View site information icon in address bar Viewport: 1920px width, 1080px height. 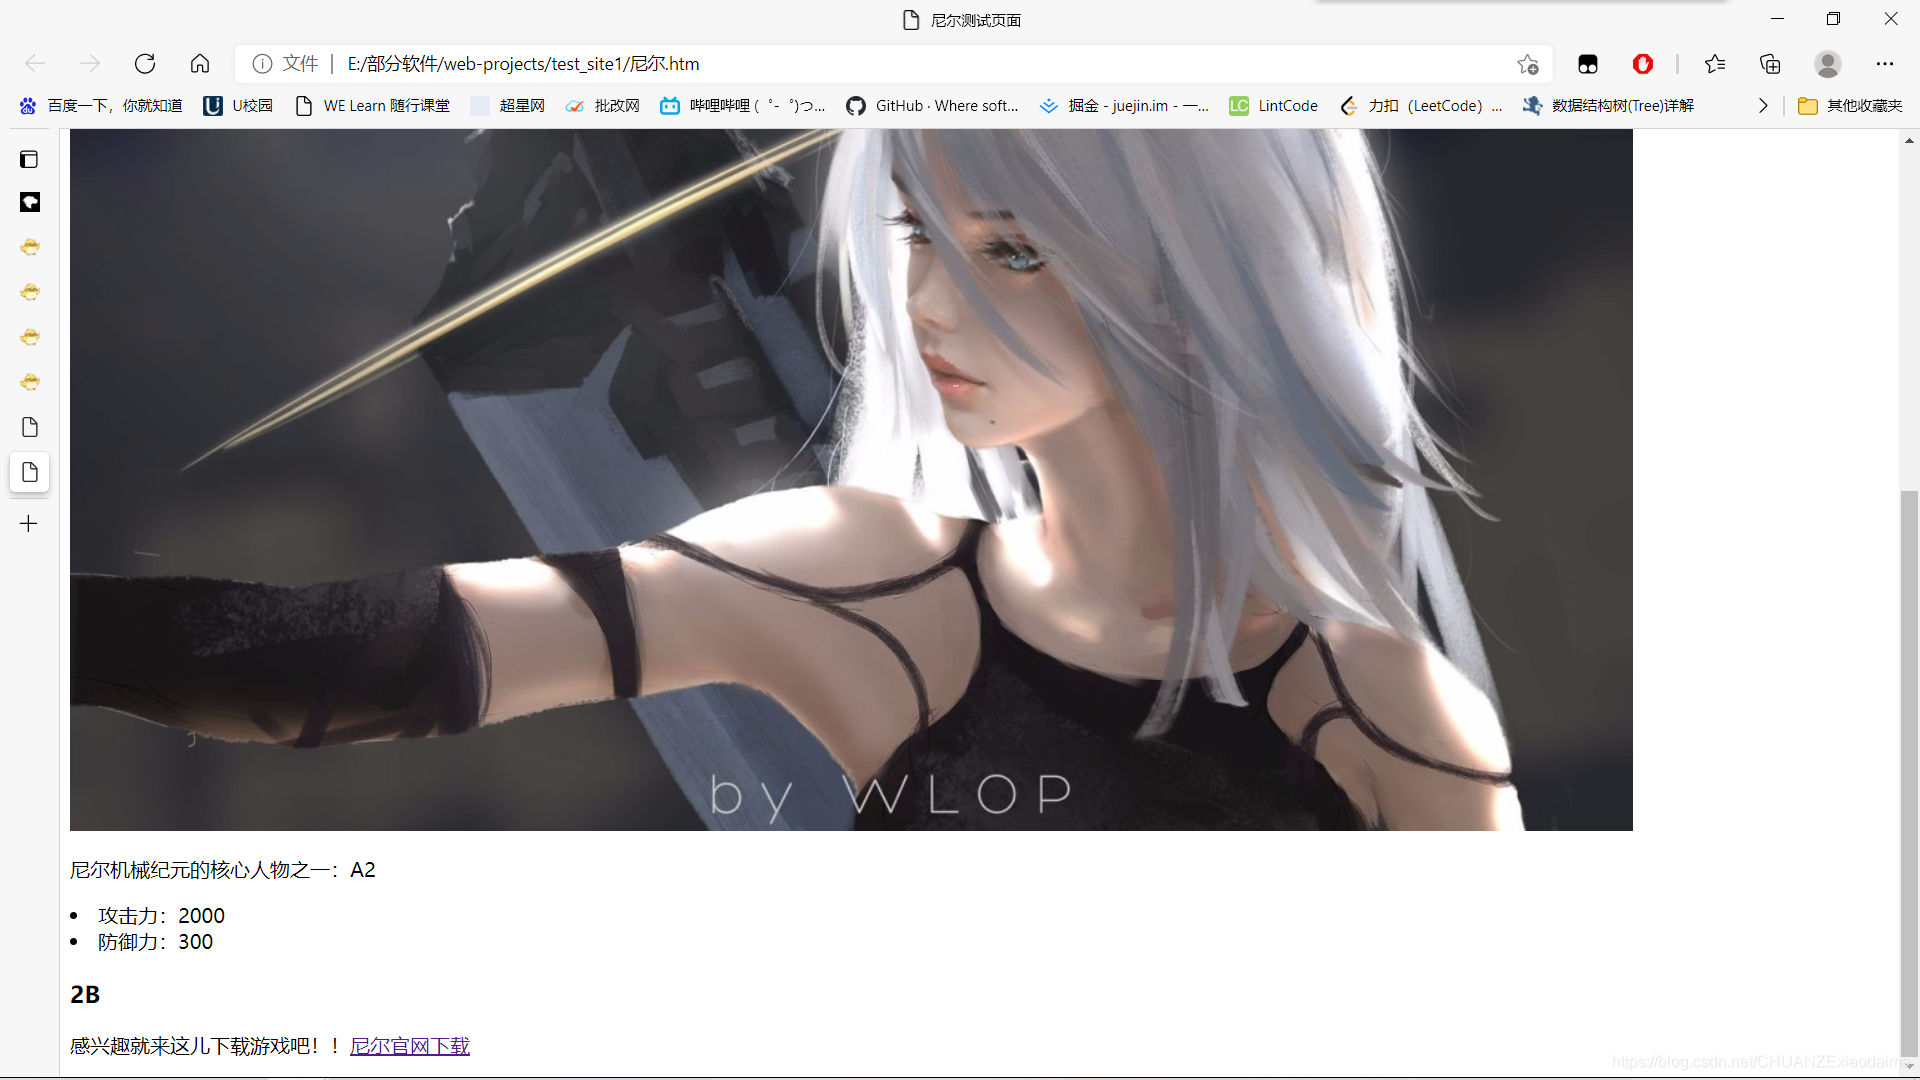[x=262, y=64]
